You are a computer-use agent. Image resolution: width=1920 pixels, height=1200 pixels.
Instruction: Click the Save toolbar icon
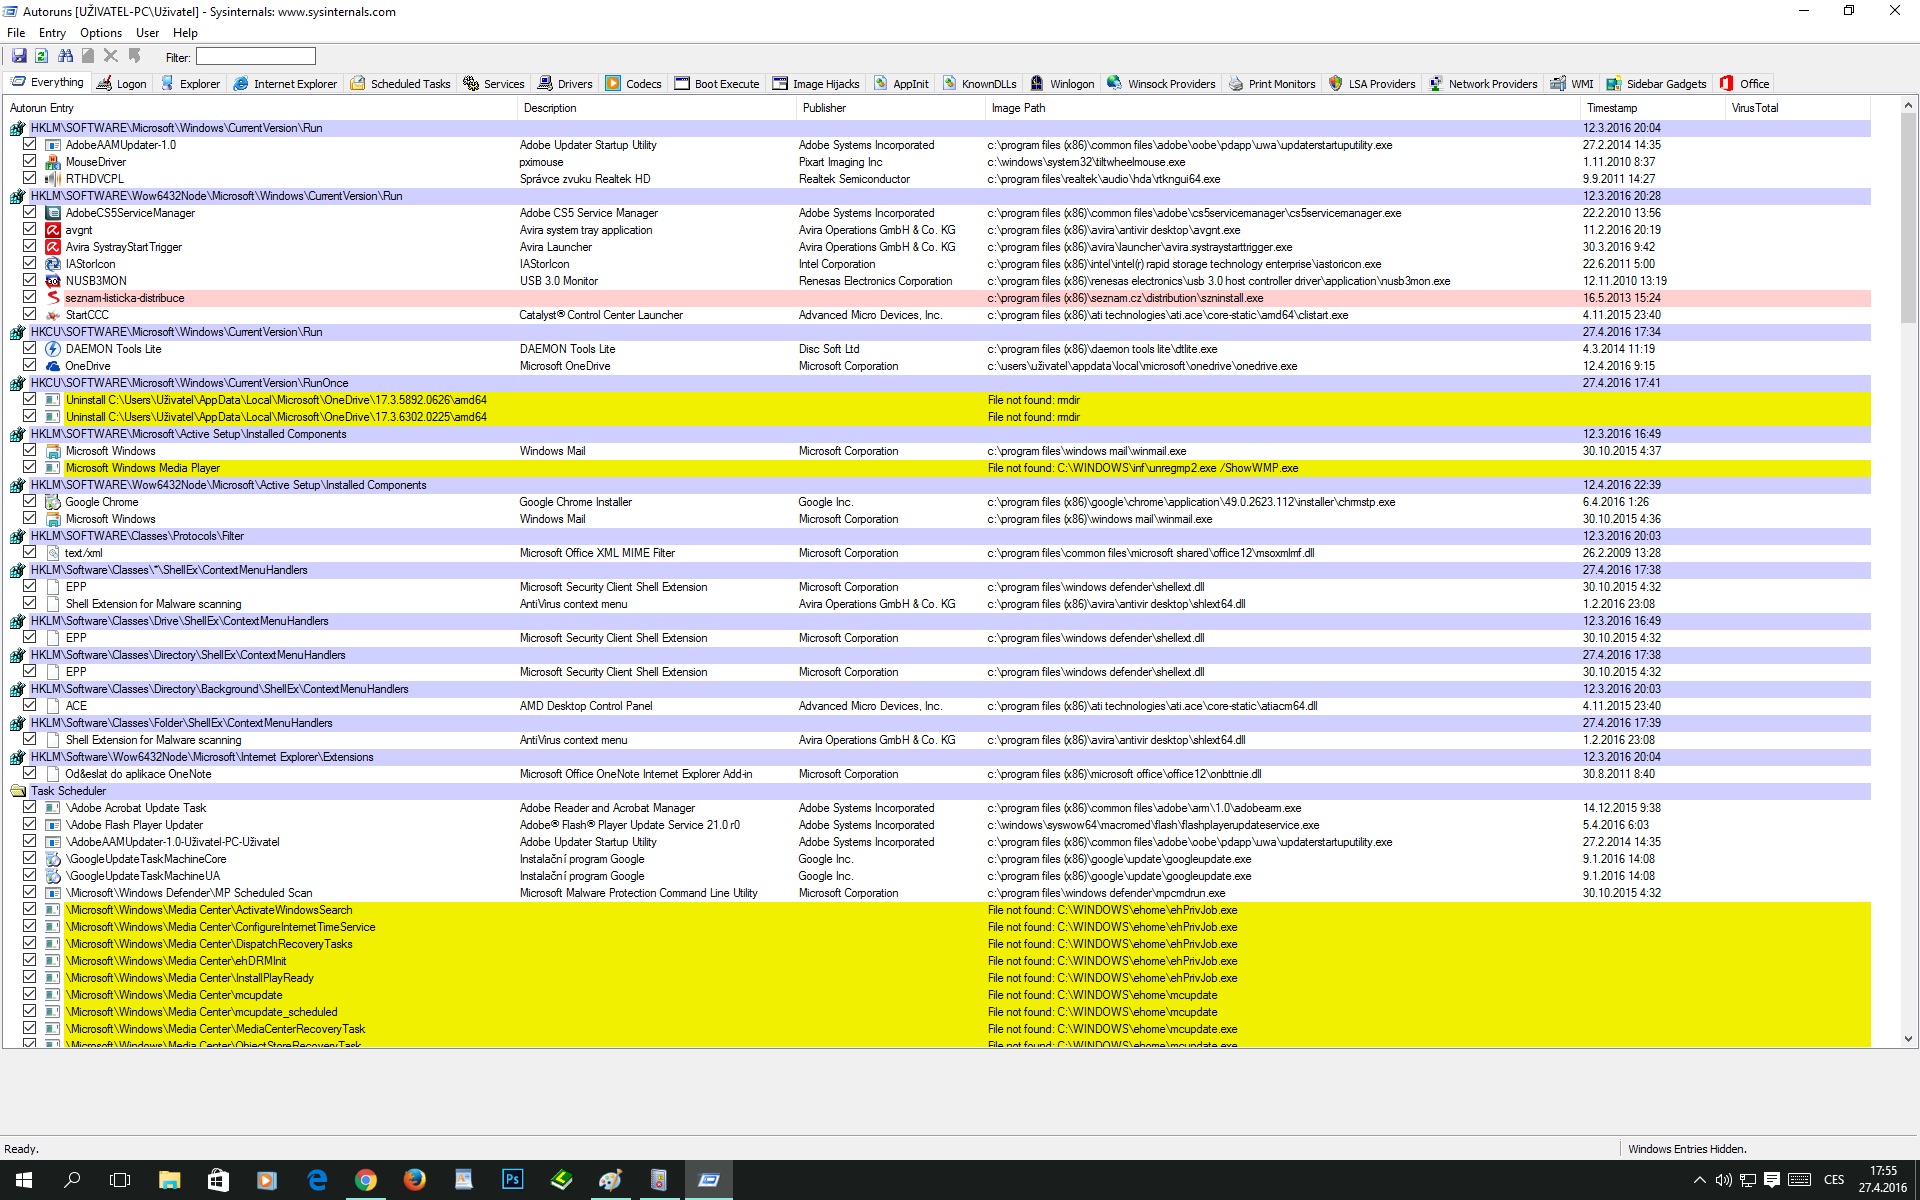[19, 57]
